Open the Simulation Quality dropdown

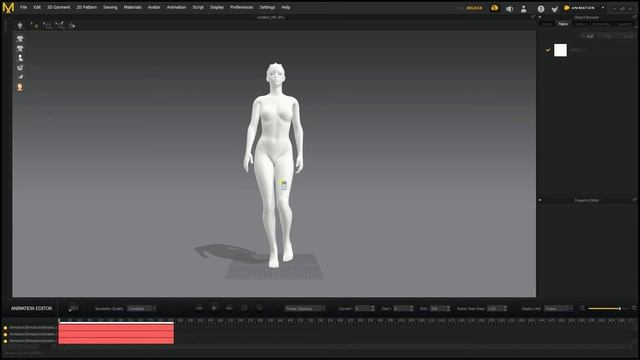point(142,309)
